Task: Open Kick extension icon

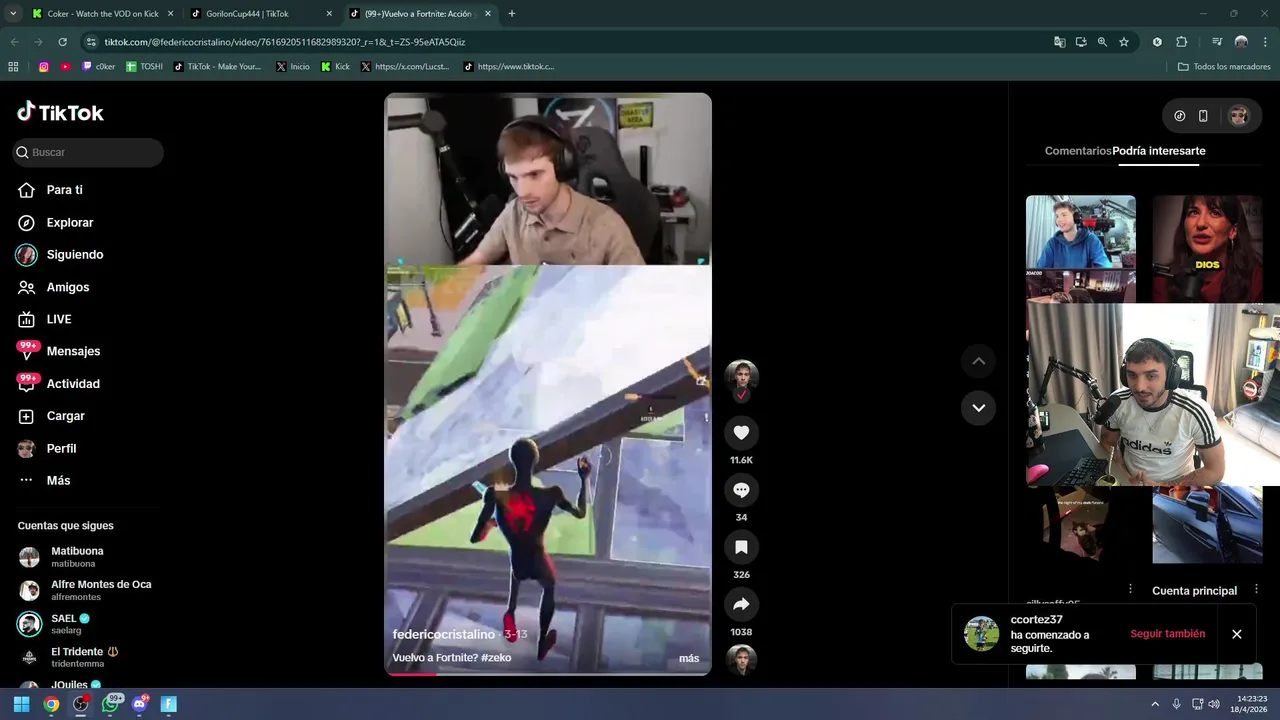Action: [x=1157, y=42]
